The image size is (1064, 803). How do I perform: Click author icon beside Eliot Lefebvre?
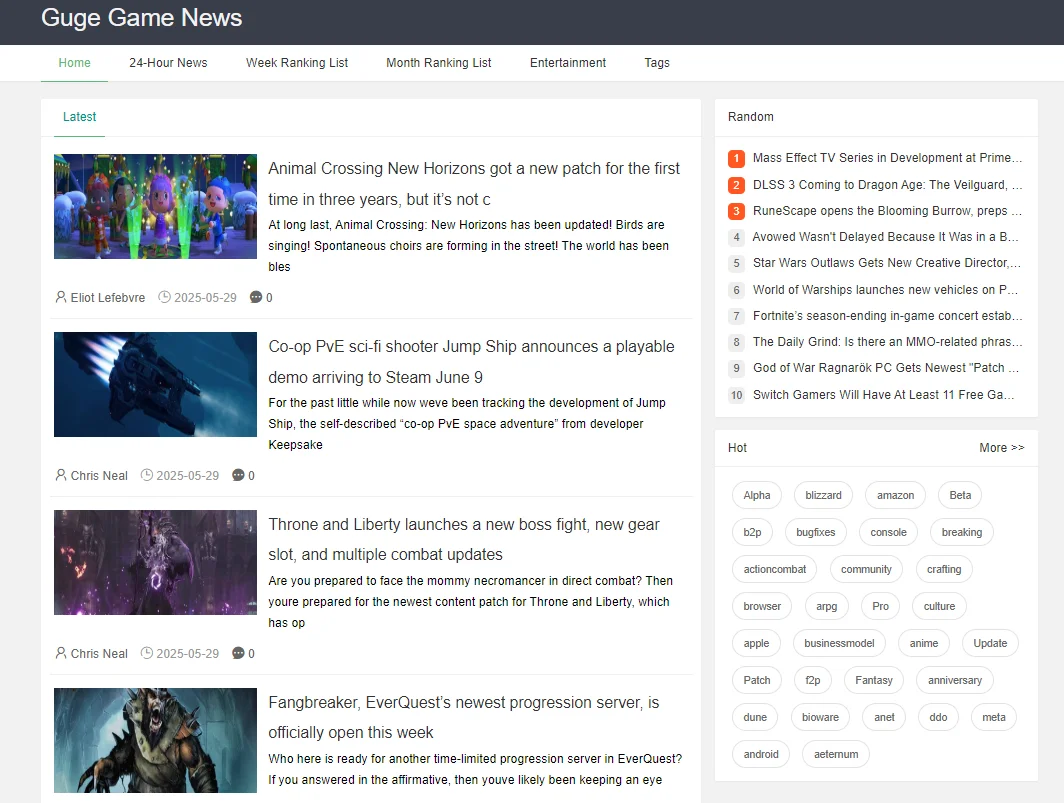click(61, 298)
